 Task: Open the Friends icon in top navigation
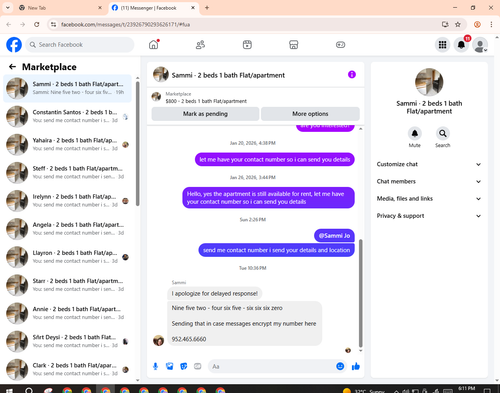pos(200,45)
